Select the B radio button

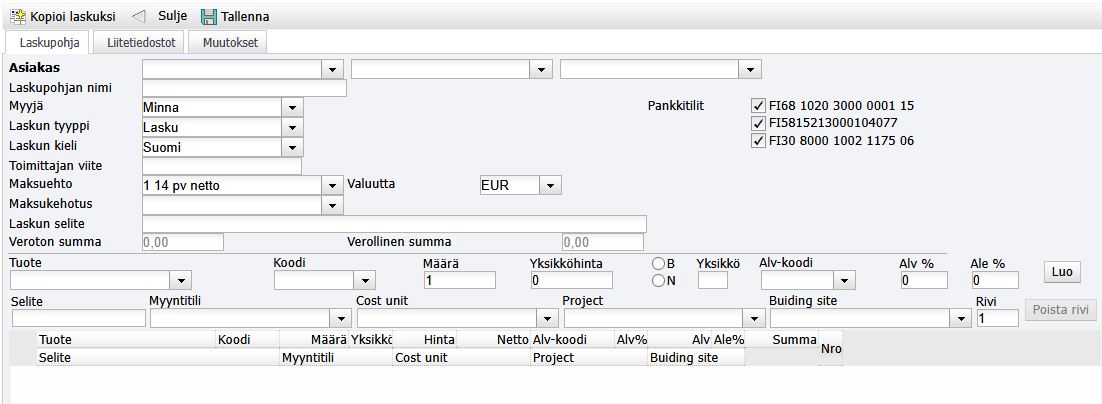click(659, 264)
